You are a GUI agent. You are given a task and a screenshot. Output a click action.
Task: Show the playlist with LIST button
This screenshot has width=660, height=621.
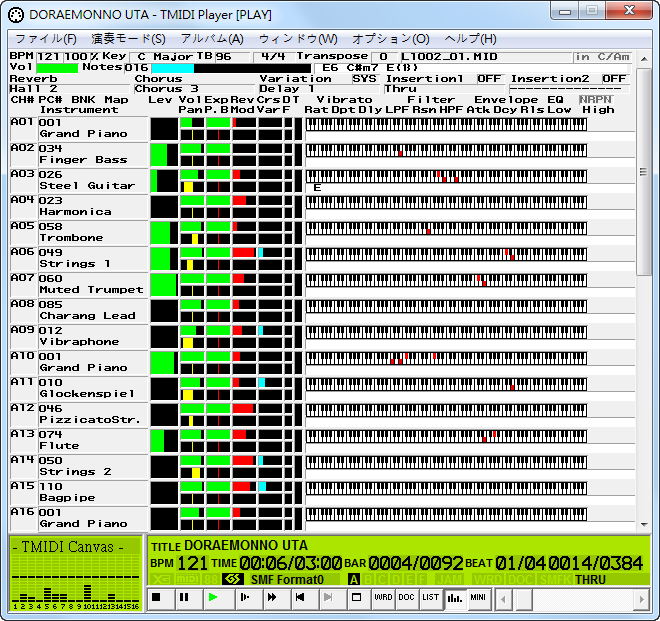coord(431,597)
